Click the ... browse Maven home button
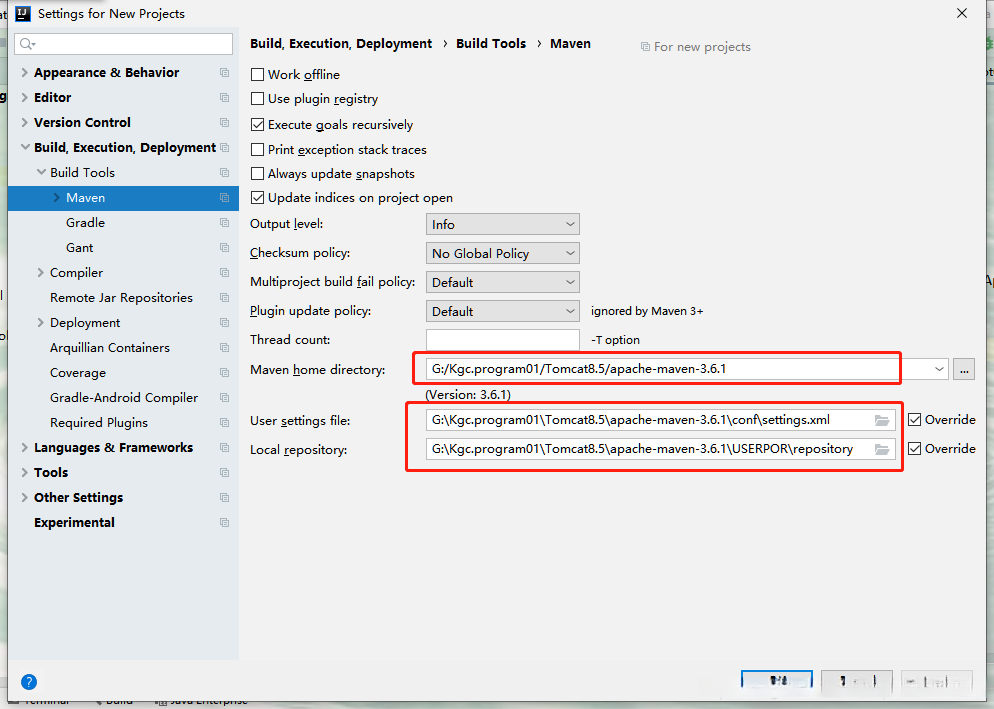This screenshot has width=994, height=709. click(x=964, y=369)
